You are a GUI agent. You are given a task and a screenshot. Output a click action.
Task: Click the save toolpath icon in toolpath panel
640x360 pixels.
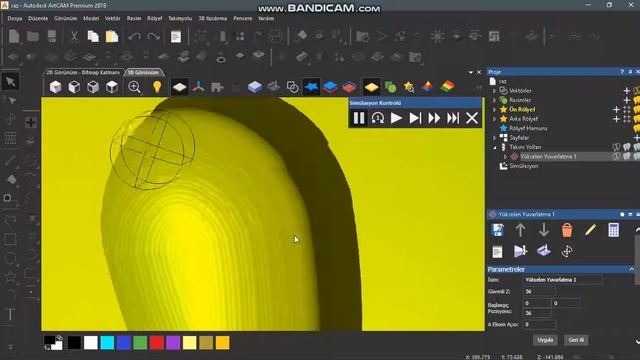point(498,230)
